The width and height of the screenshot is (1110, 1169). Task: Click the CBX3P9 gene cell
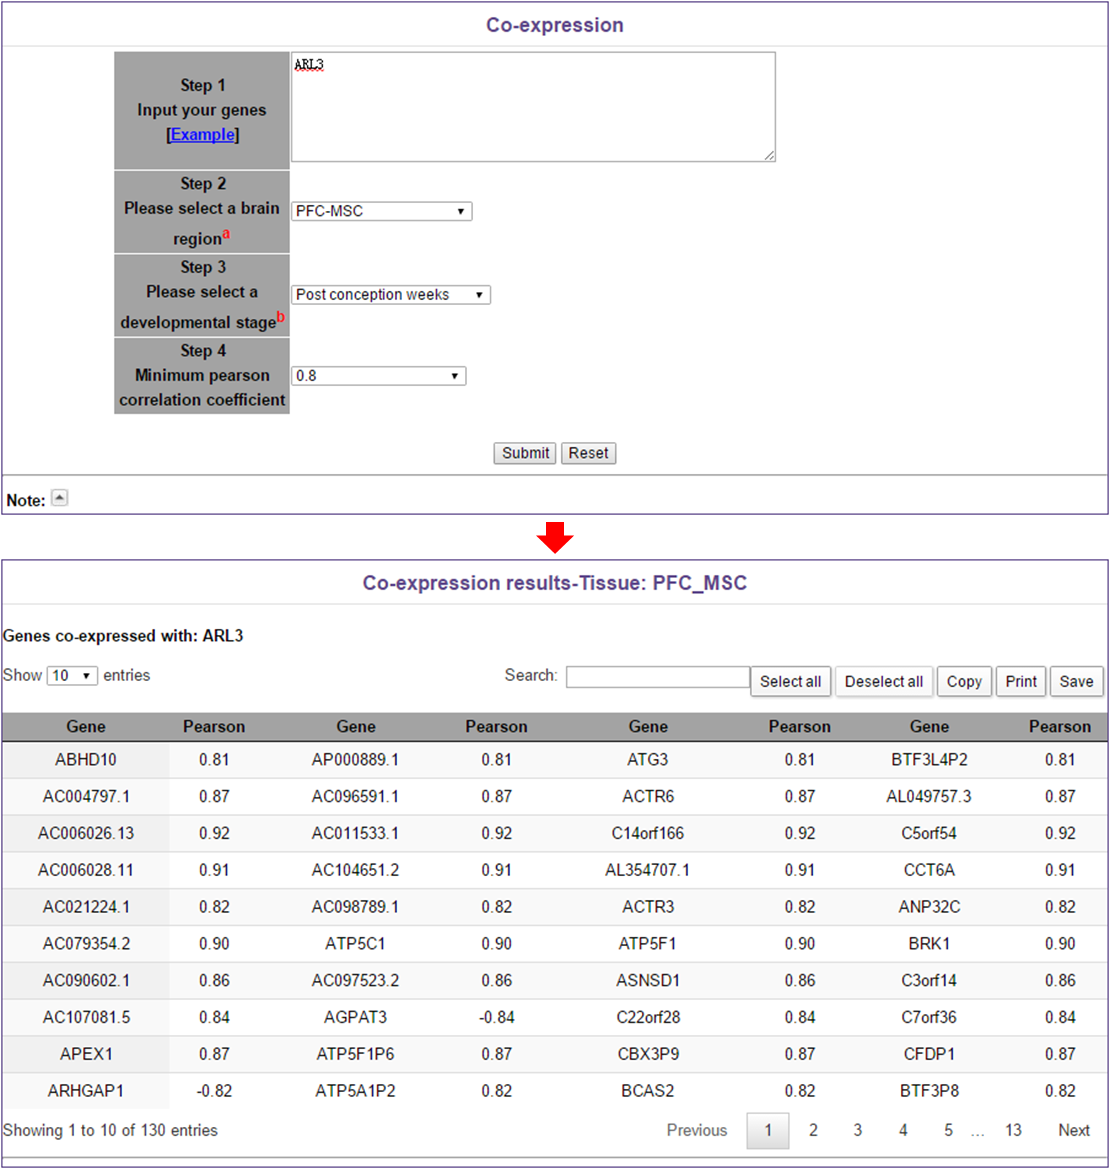(648, 1054)
